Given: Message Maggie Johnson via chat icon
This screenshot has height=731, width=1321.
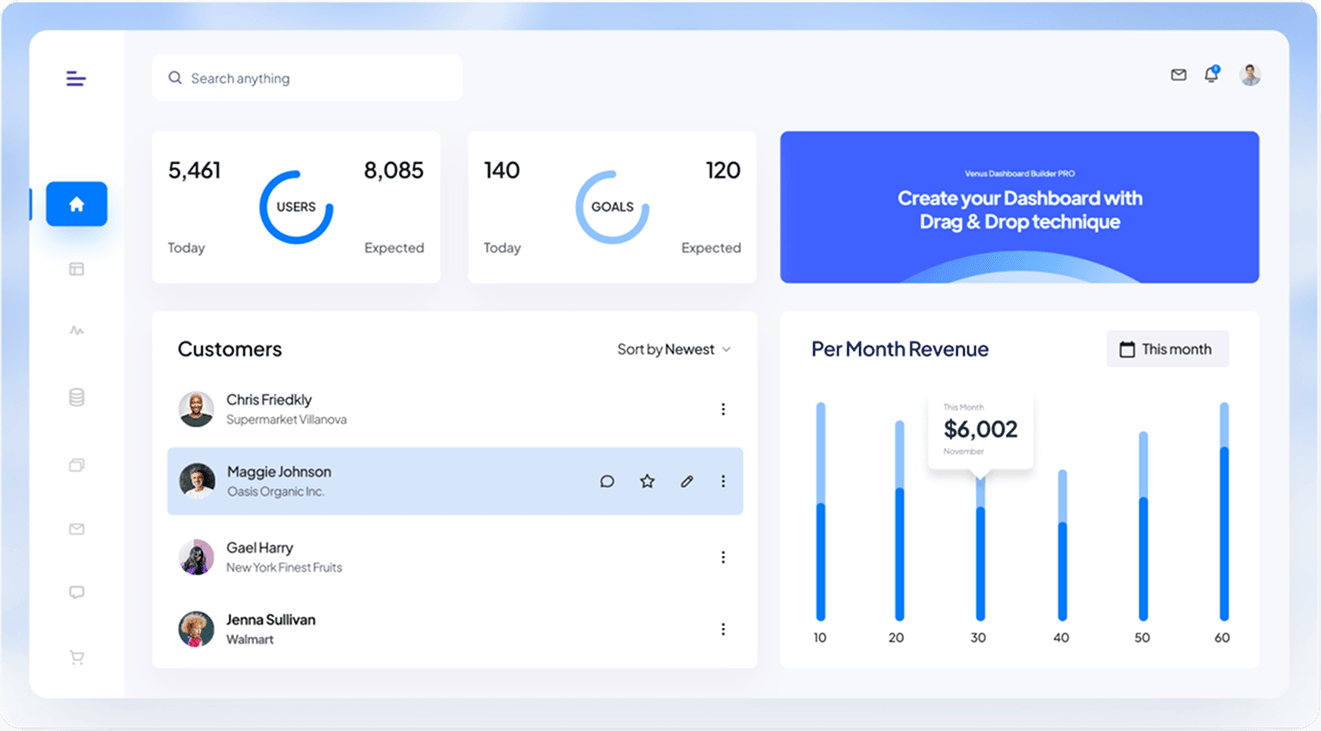Looking at the screenshot, I should pyautogui.click(x=607, y=481).
